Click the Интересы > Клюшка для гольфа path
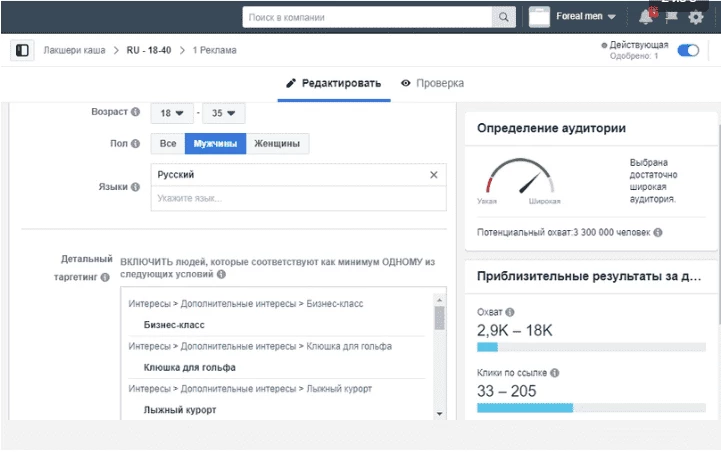The width and height of the screenshot is (721, 457). click(x=260, y=346)
